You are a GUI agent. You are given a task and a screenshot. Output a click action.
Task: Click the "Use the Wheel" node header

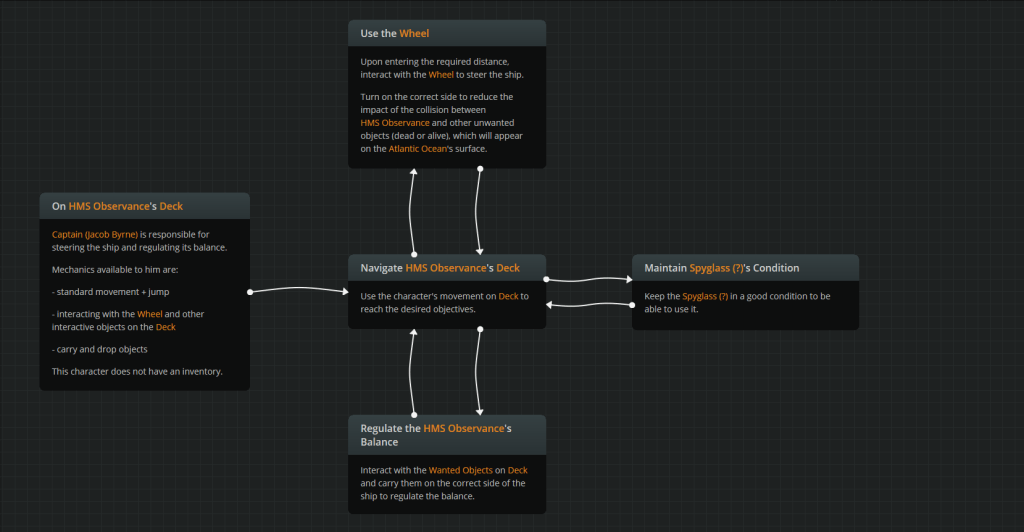[x=447, y=33]
